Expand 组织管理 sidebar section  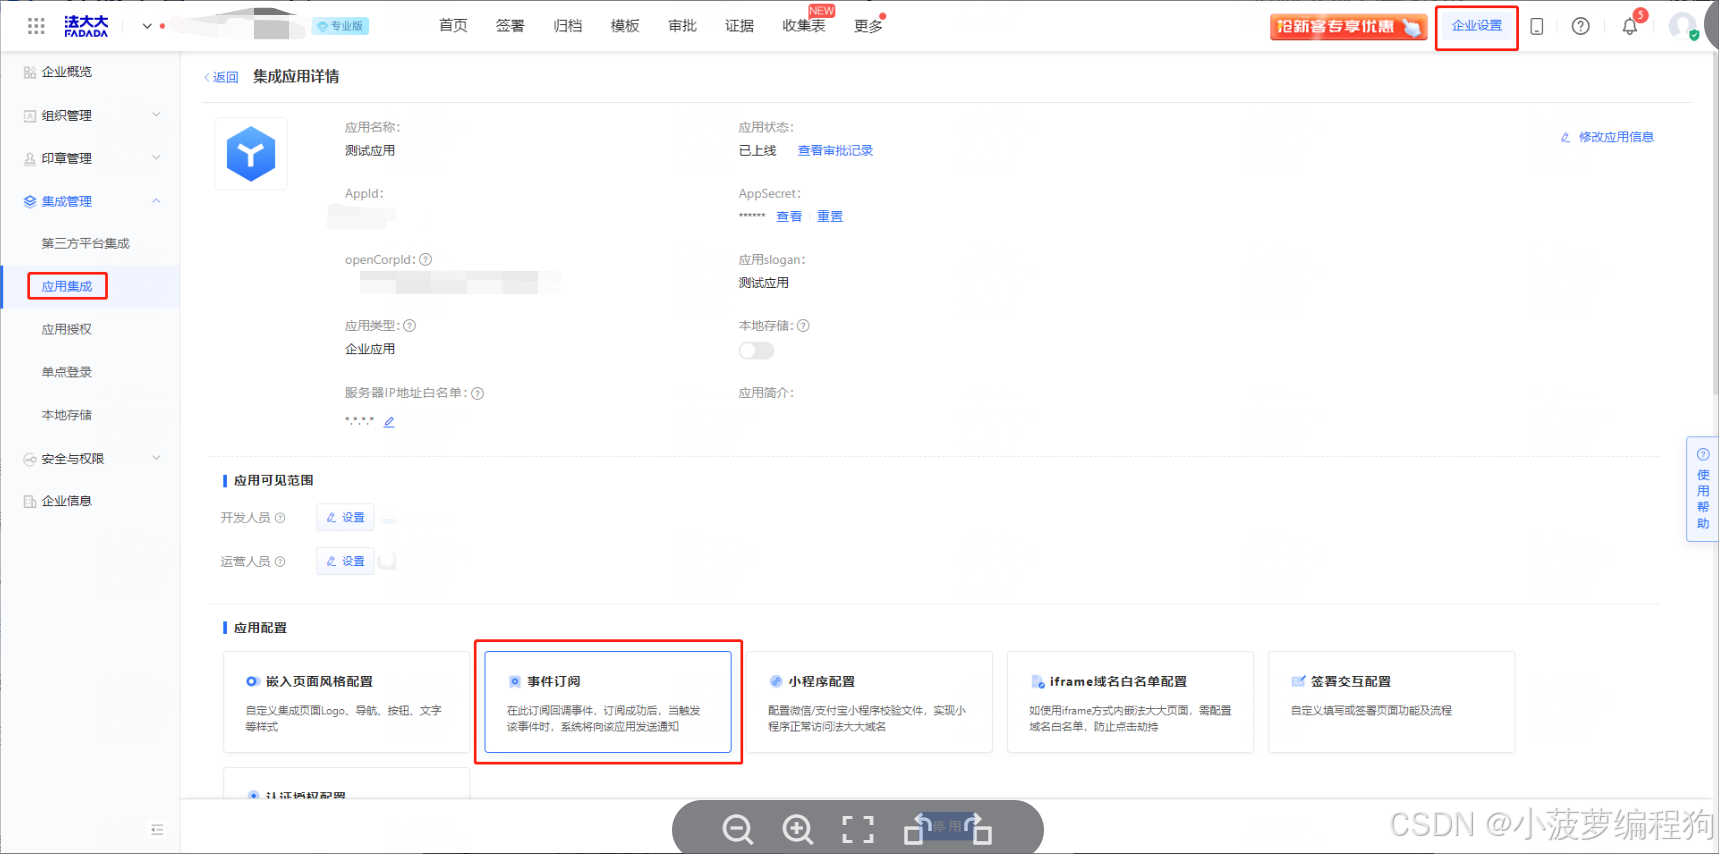click(91, 115)
